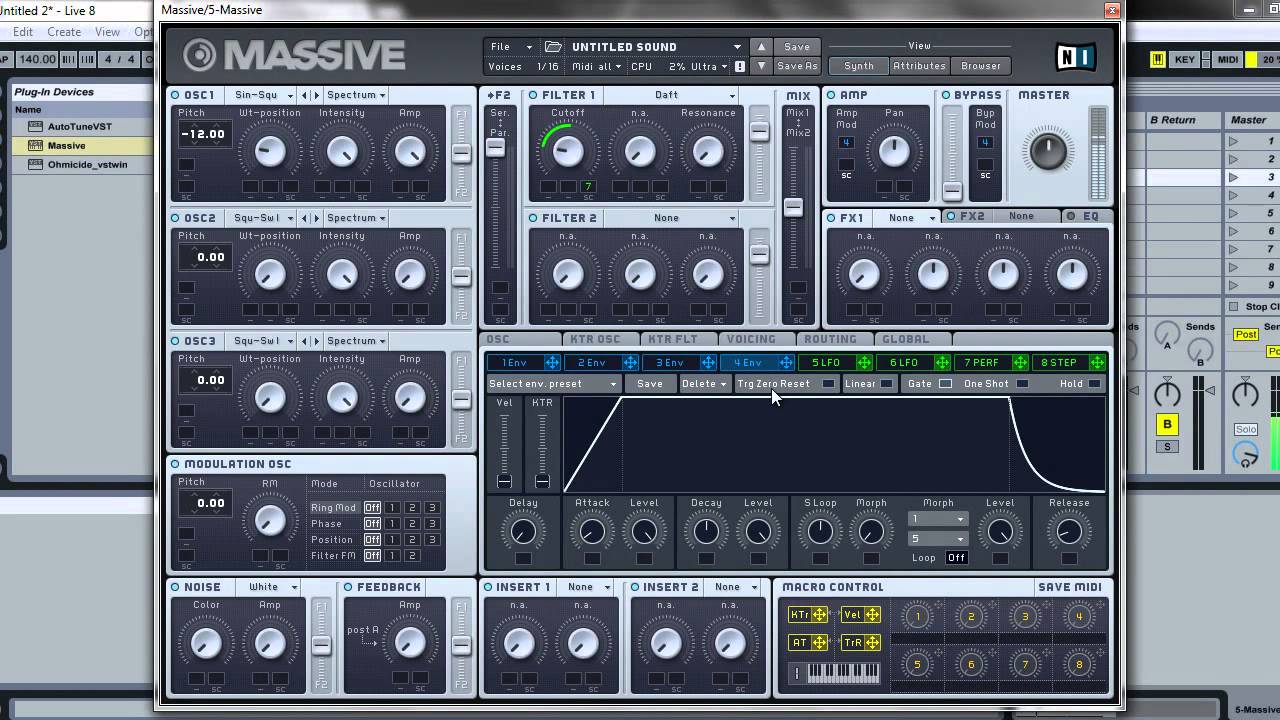Click the 4Env modulation drag handle

point(786,363)
